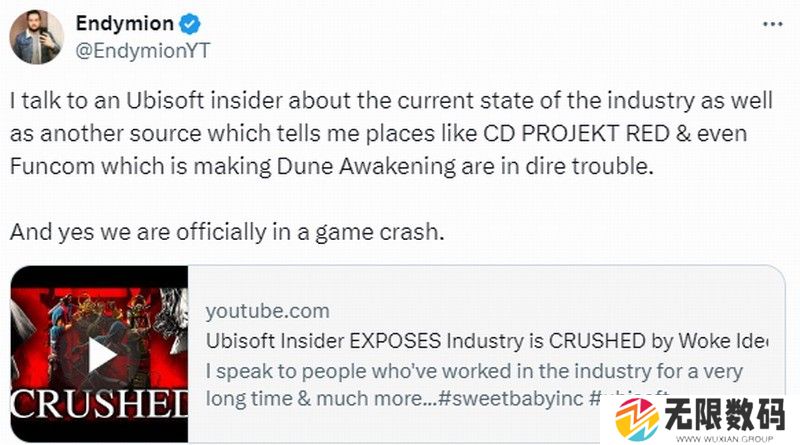Play the video using the play icon
The width and height of the screenshot is (800, 445).
pyautogui.click(x=101, y=355)
